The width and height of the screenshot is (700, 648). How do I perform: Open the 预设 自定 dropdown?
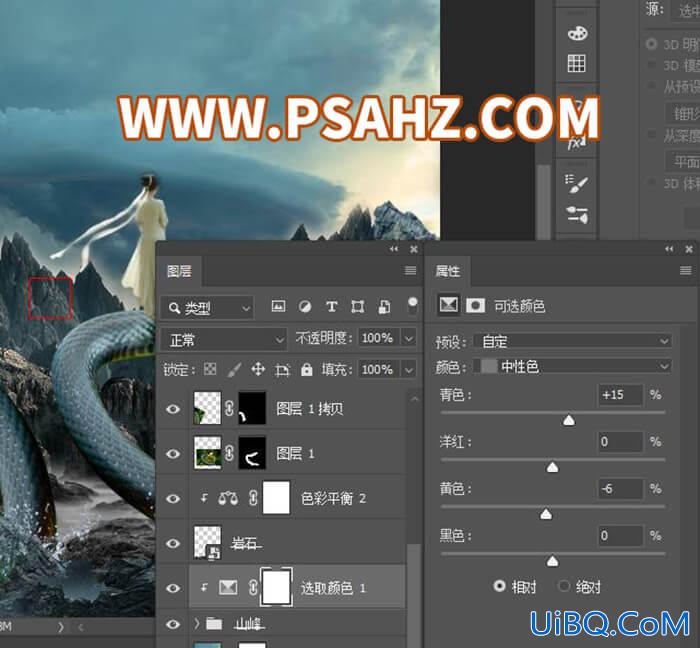pyautogui.click(x=572, y=341)
